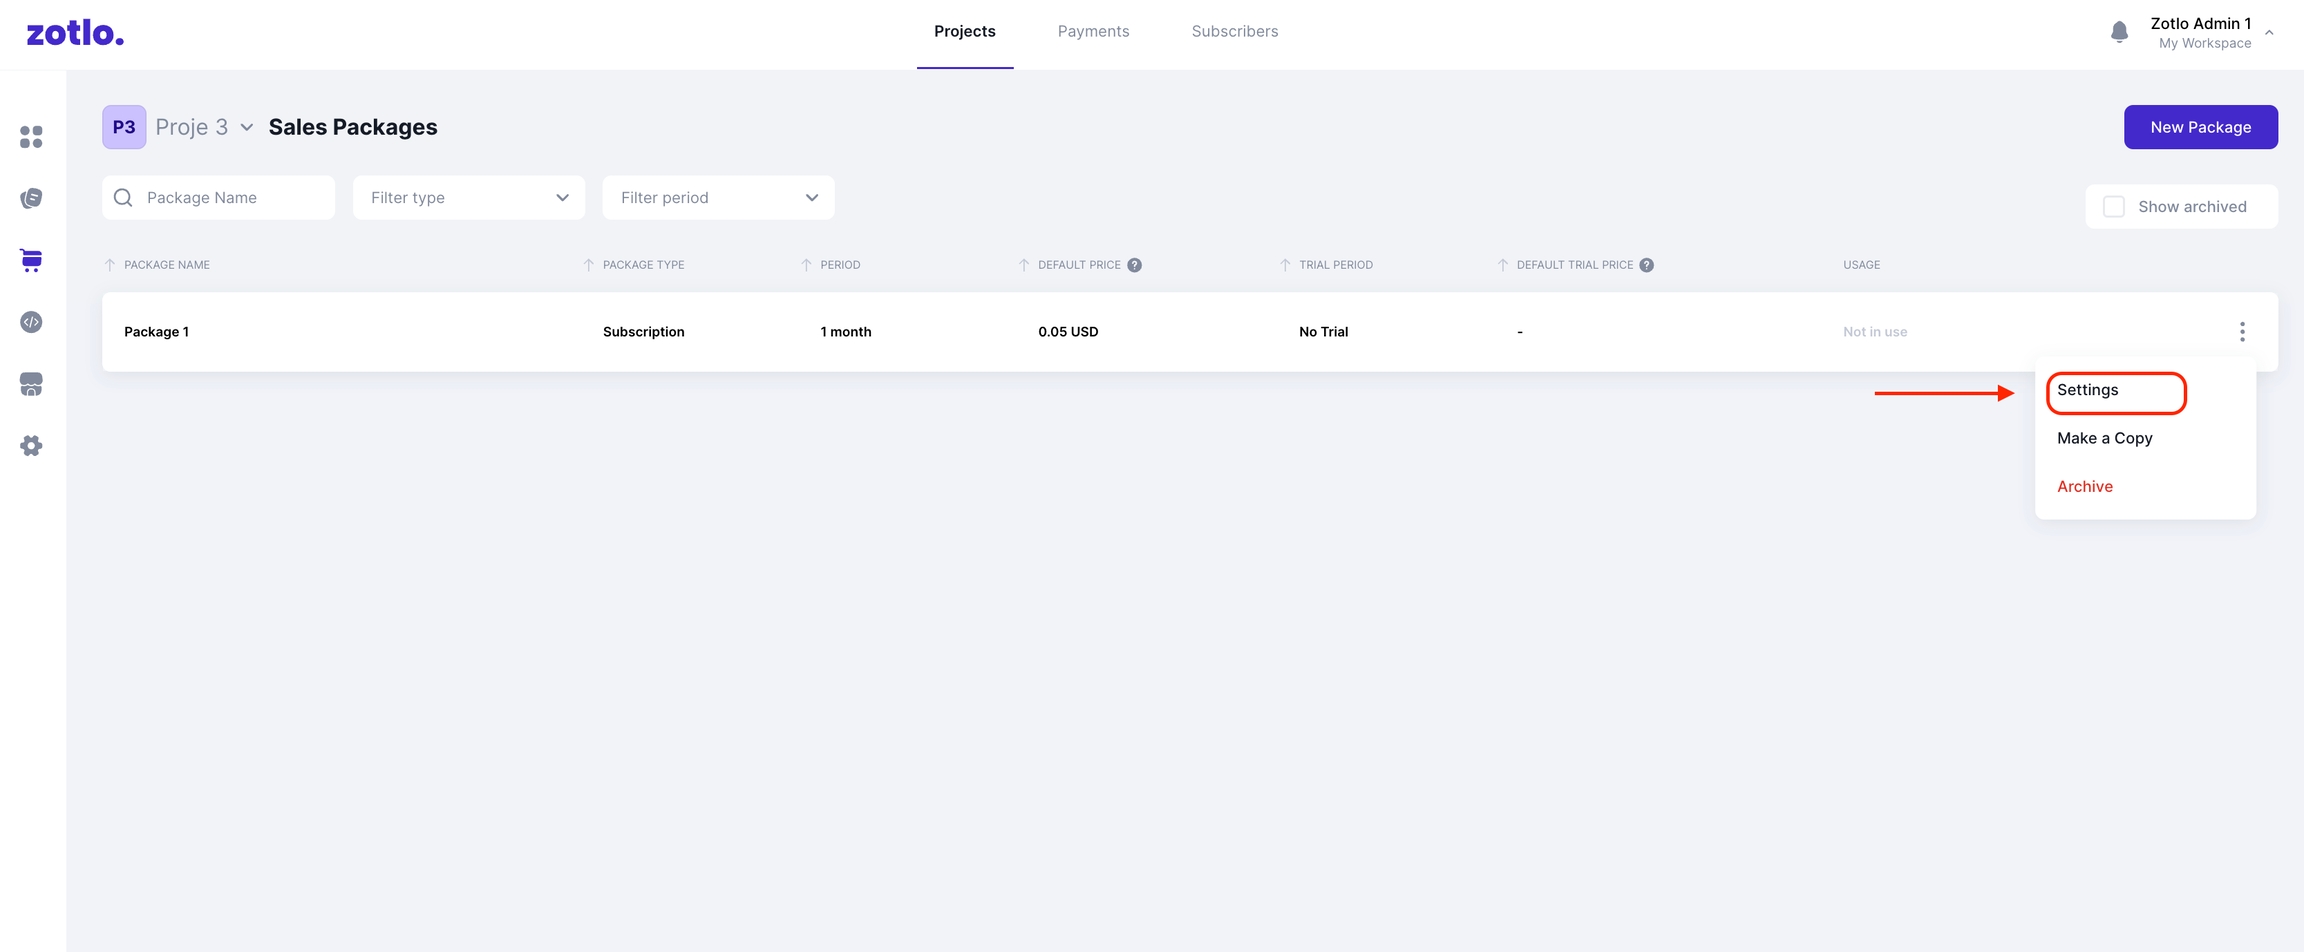Click the New Package button
The image size is (2304, 952).
point(2200,127)
